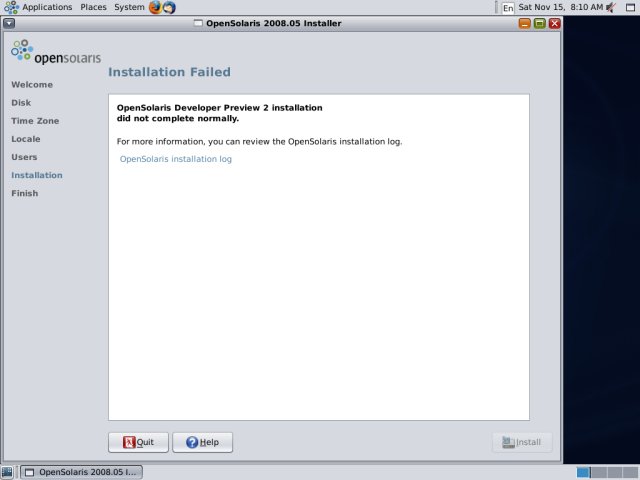Click the OpenSolaris logo
Screen dimensions: 640x480
tap(56, 52)
